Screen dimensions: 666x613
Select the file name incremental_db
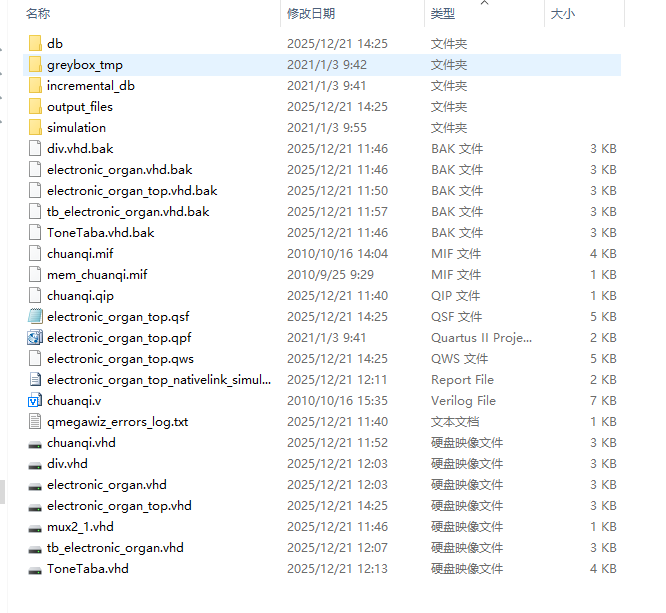91,86
